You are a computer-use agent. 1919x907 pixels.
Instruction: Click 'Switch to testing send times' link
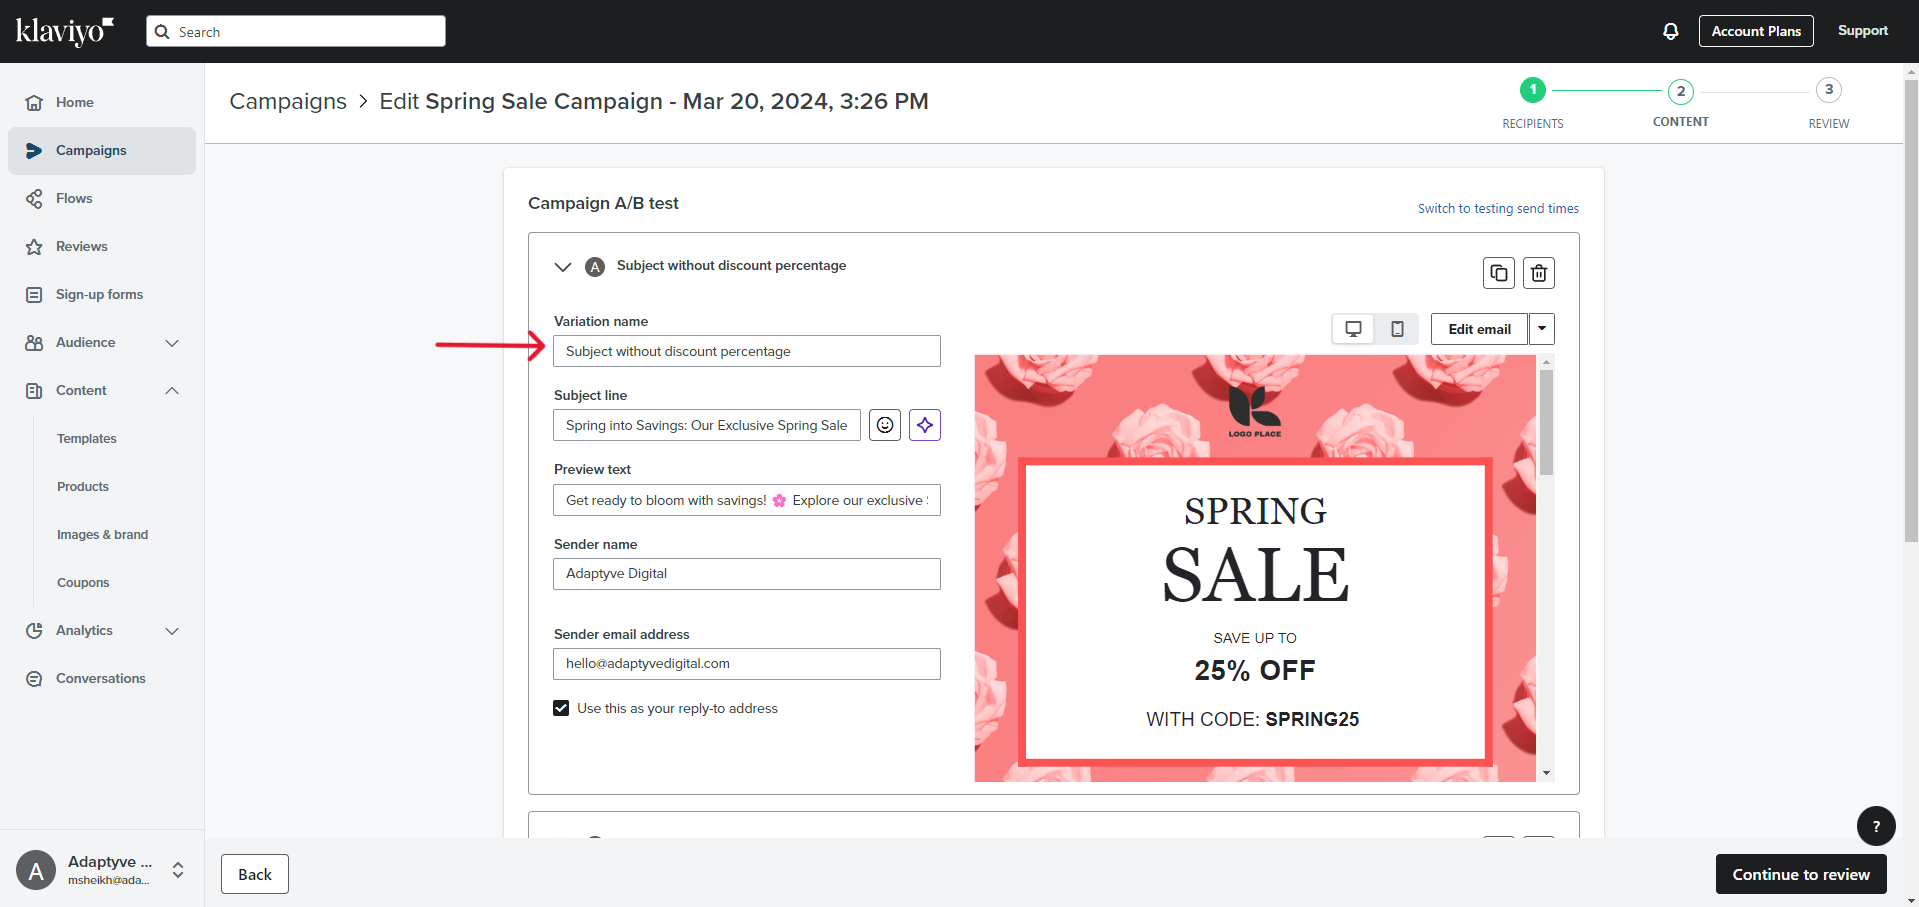tap(1497, 209)
